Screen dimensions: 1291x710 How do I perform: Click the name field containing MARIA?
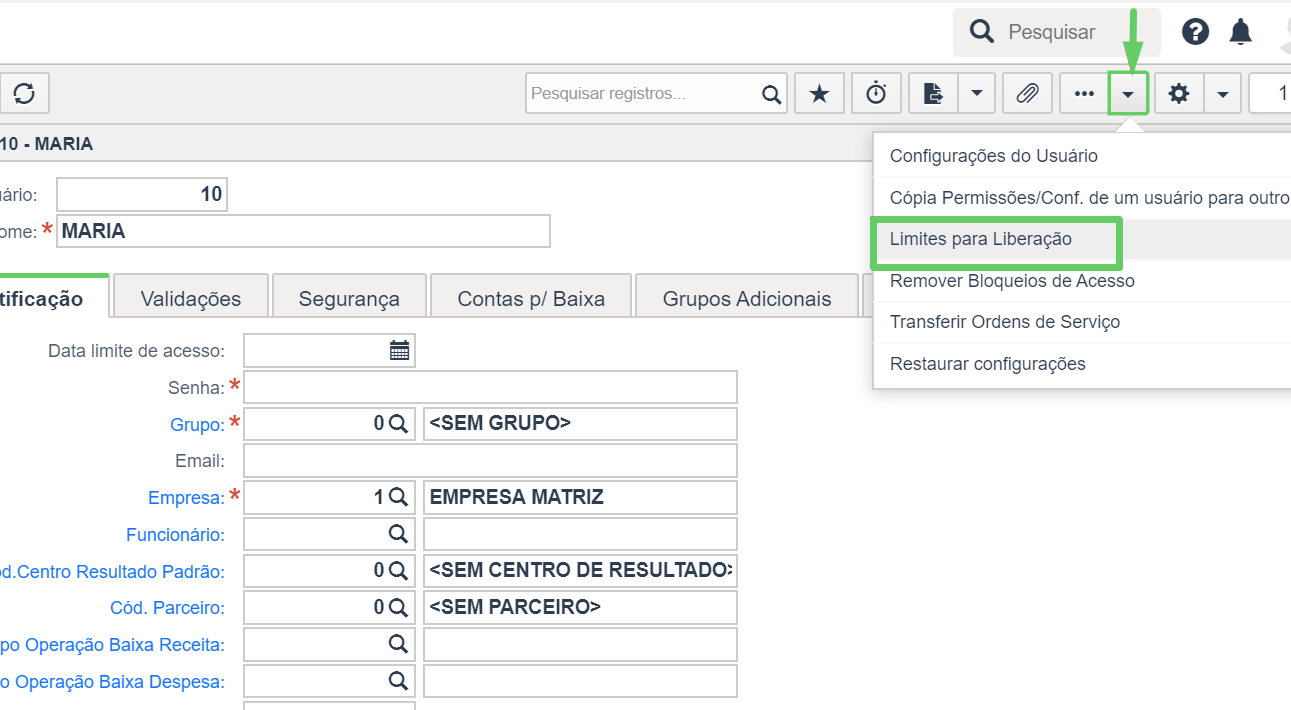(303, 231)
